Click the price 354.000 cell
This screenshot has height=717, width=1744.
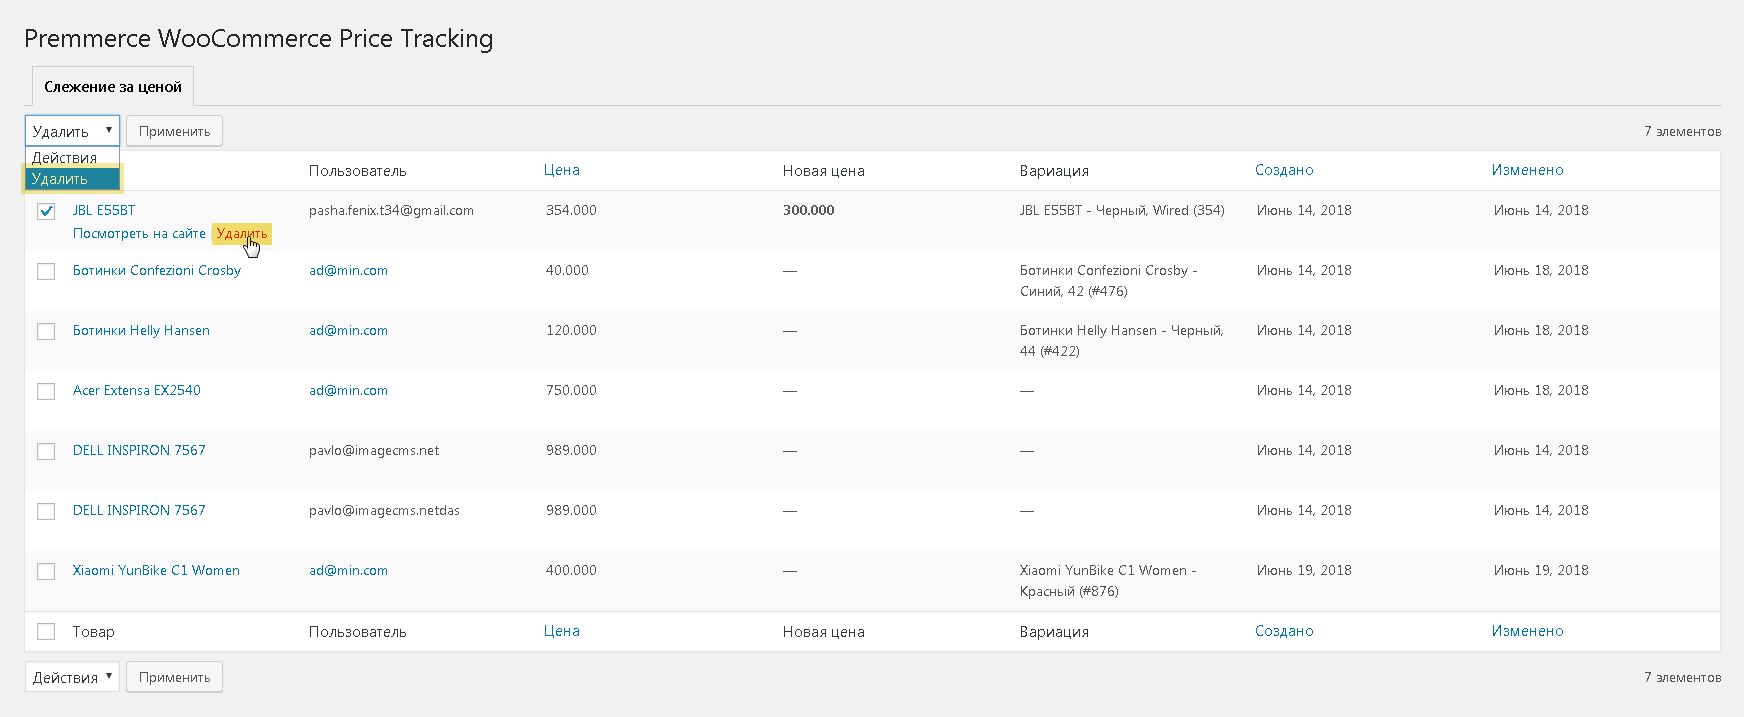coord(571,210)
